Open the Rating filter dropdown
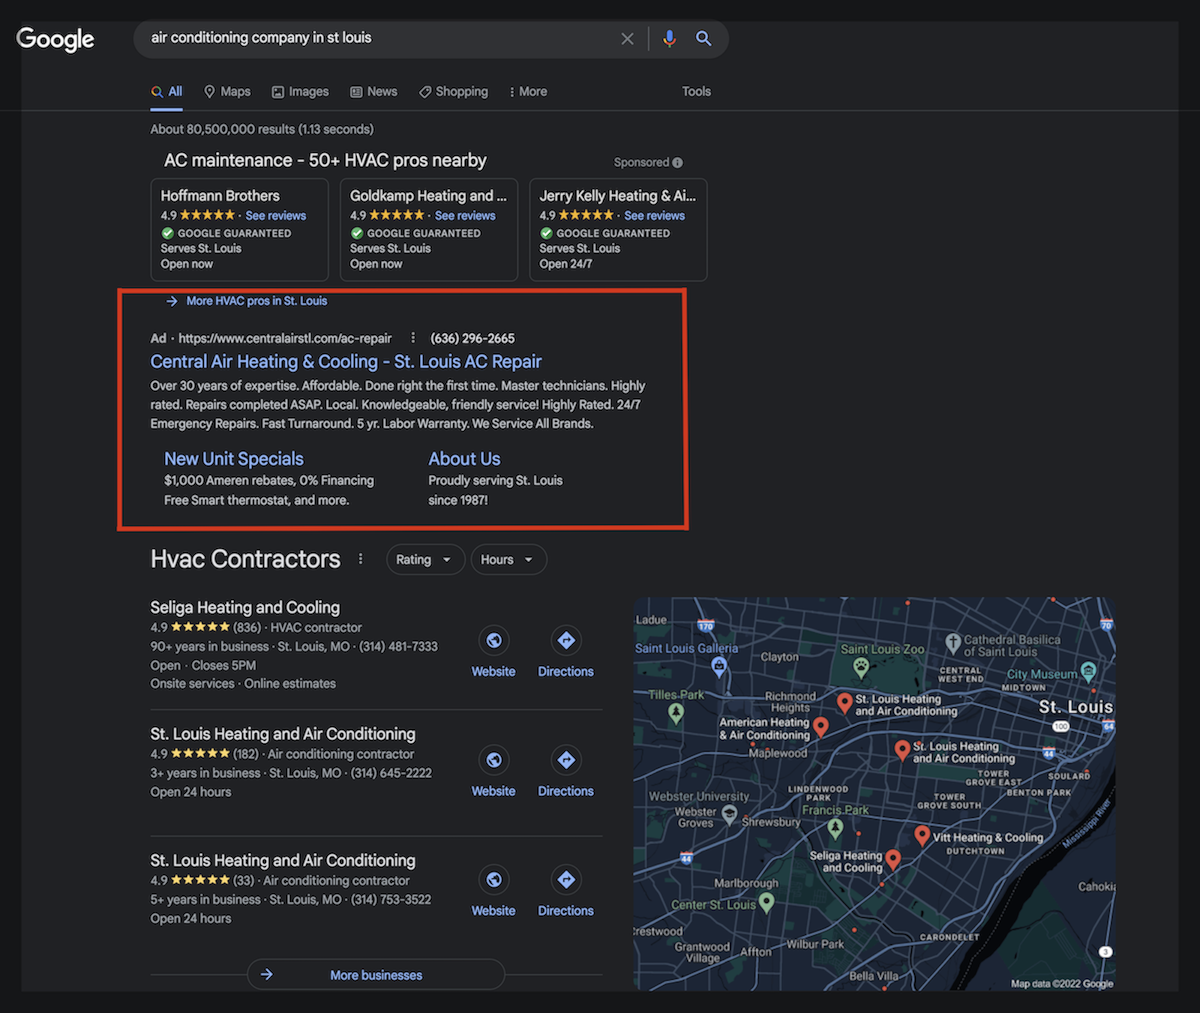1200x1013 pixels. 425,560
